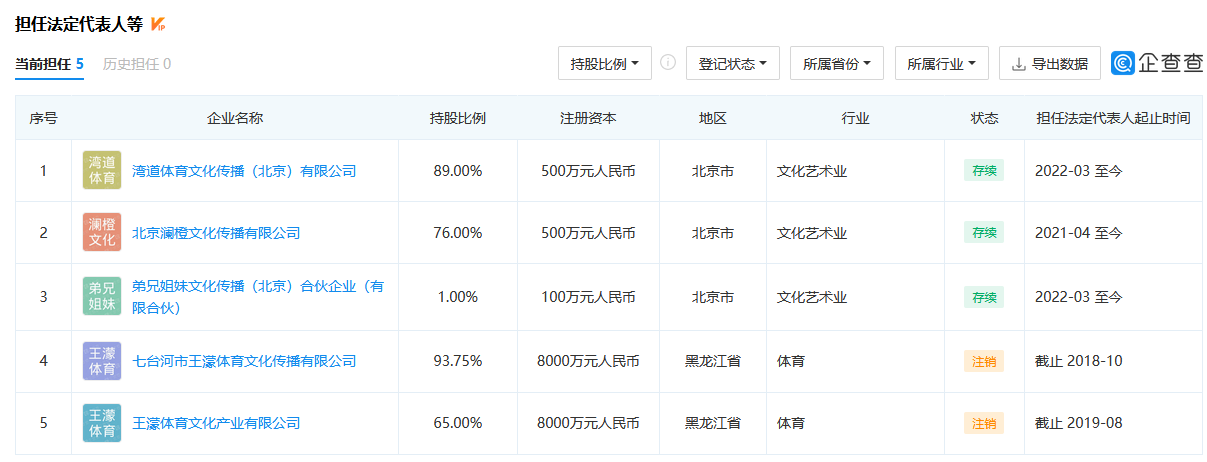Image resolution: width=1207 pixels, height=462 pixels.
Task: Click the 1.00% shareholding cell
Action: pyautogui.click(x=458, y=297)
